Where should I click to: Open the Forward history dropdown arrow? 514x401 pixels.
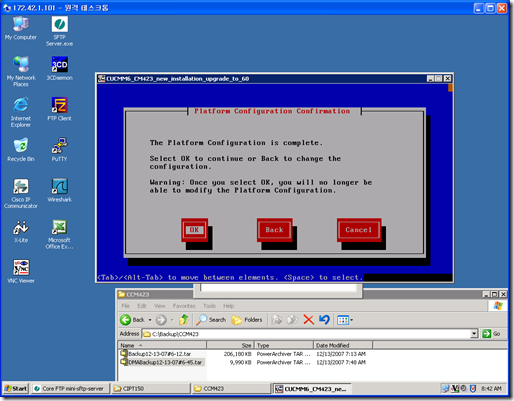pos(172,320)
